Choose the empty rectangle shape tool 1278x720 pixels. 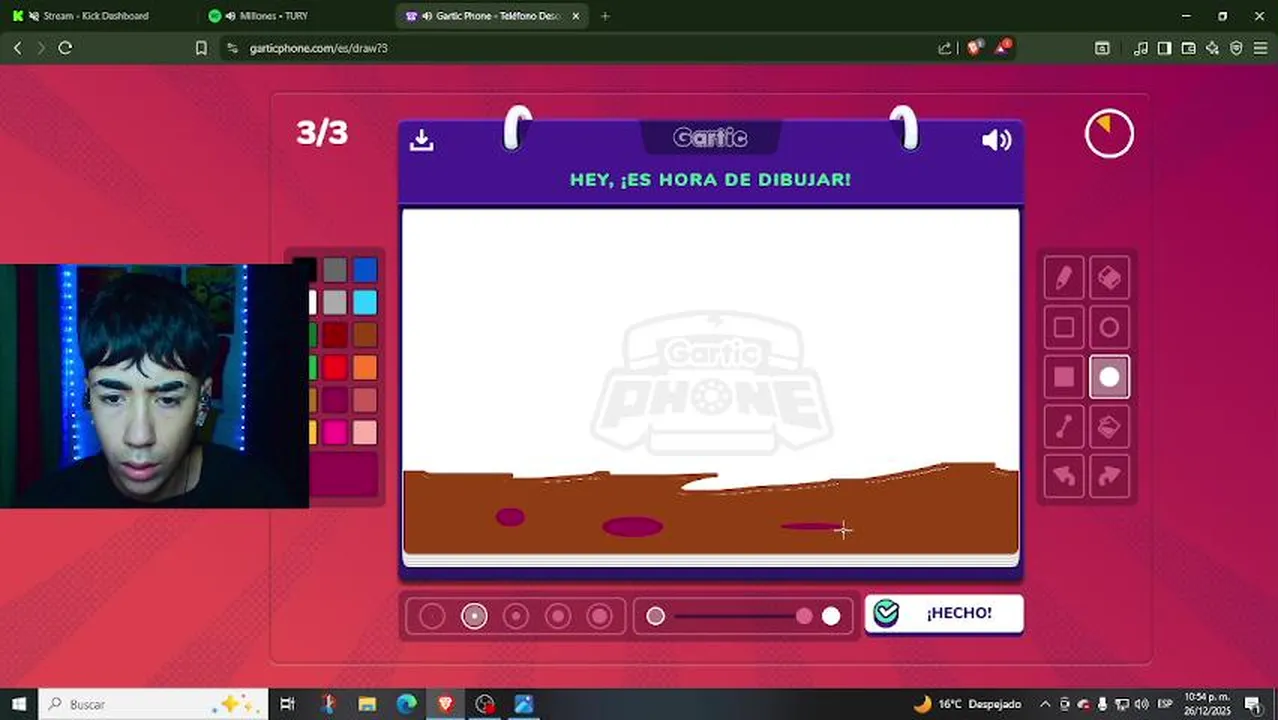tap(1064, 328)
